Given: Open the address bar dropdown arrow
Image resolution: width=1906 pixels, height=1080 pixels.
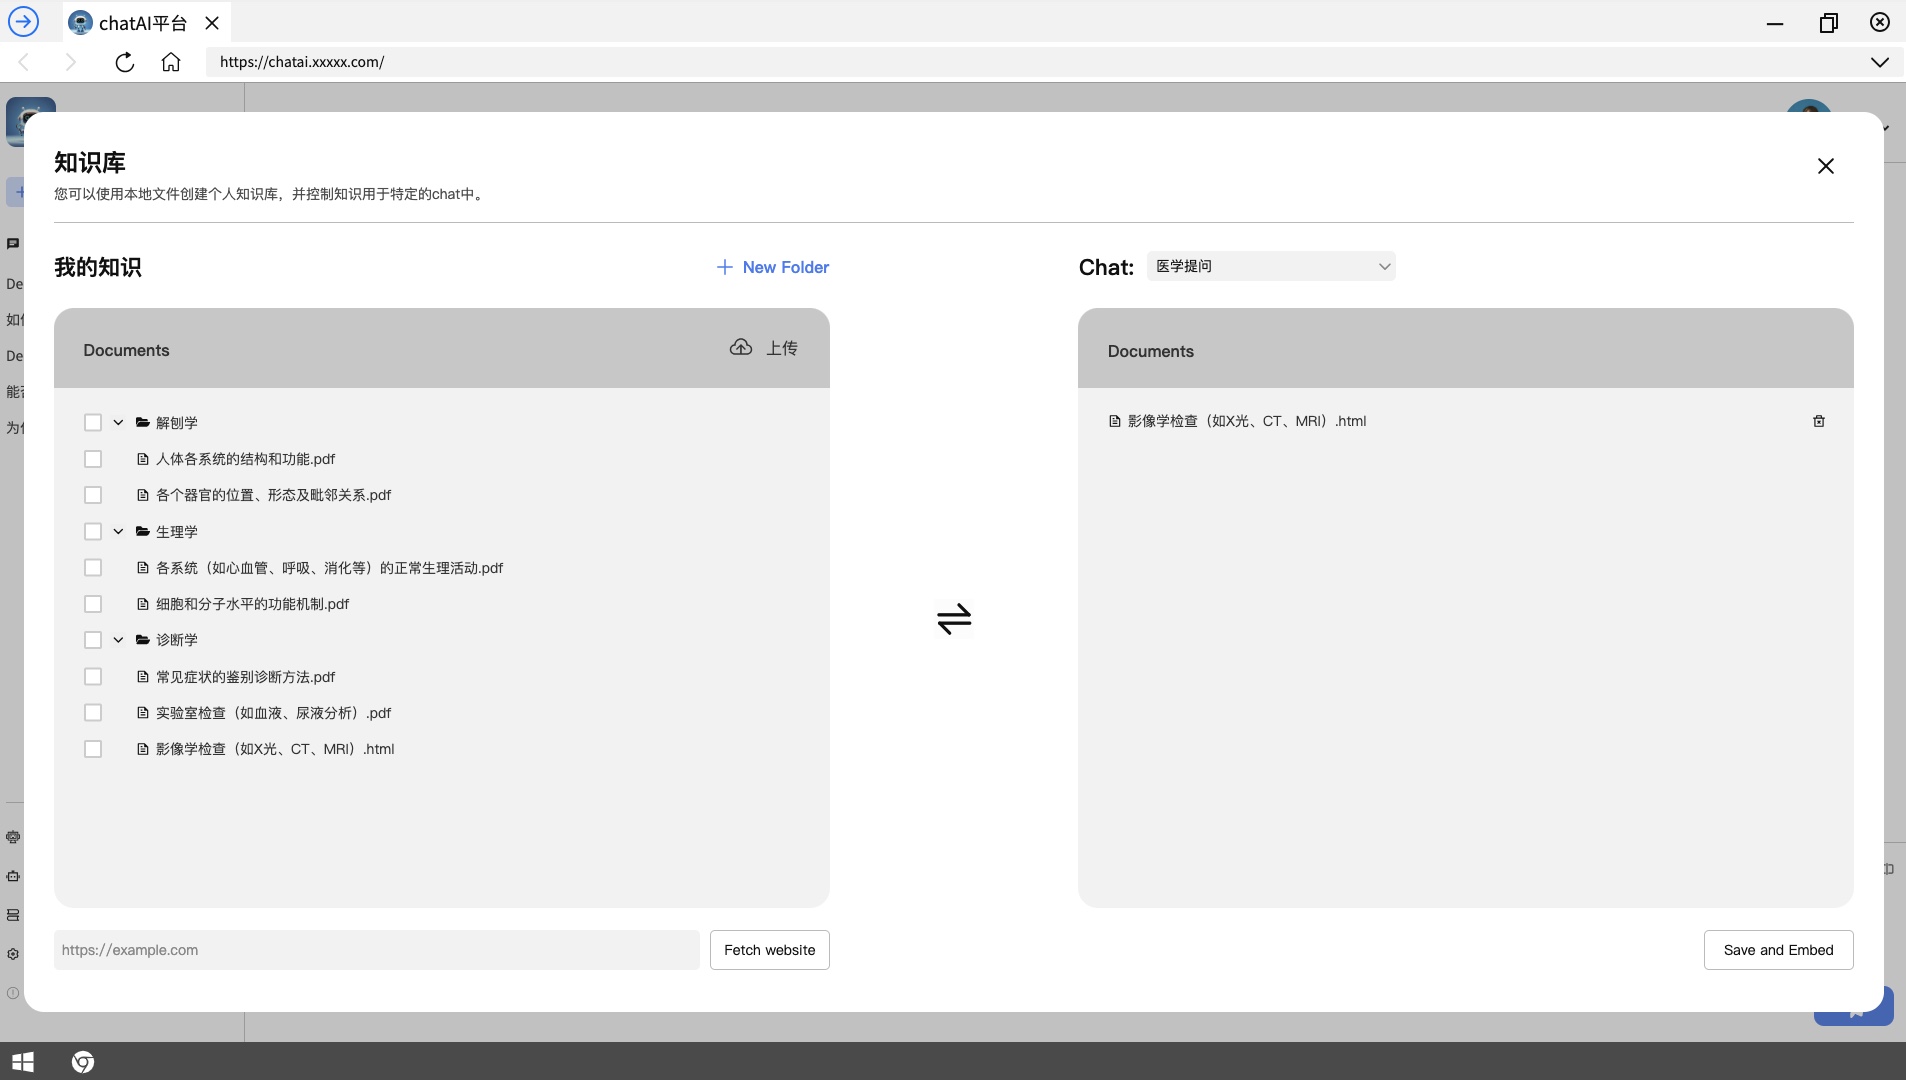Looking at the screenshot, I should (x=1880, y=62).
